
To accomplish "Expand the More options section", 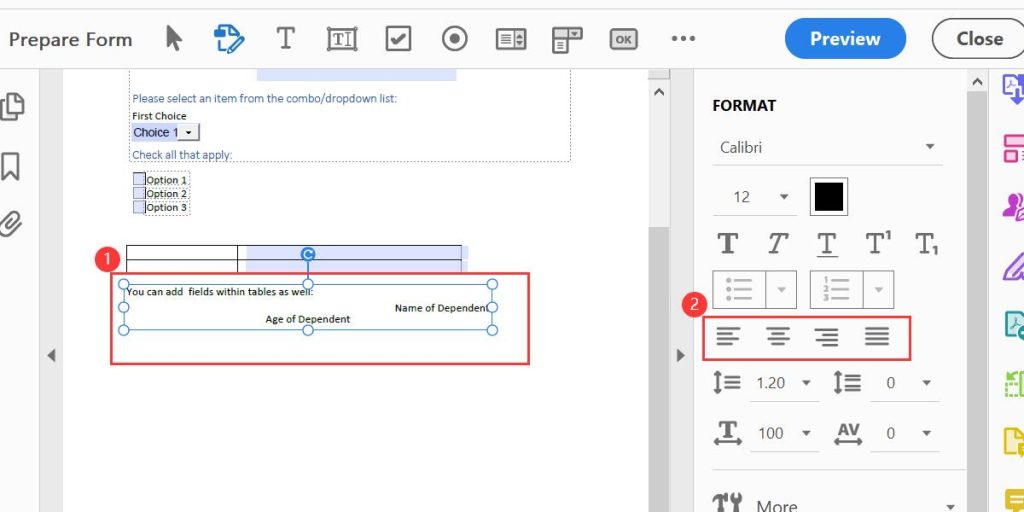I will pos(834,505).
